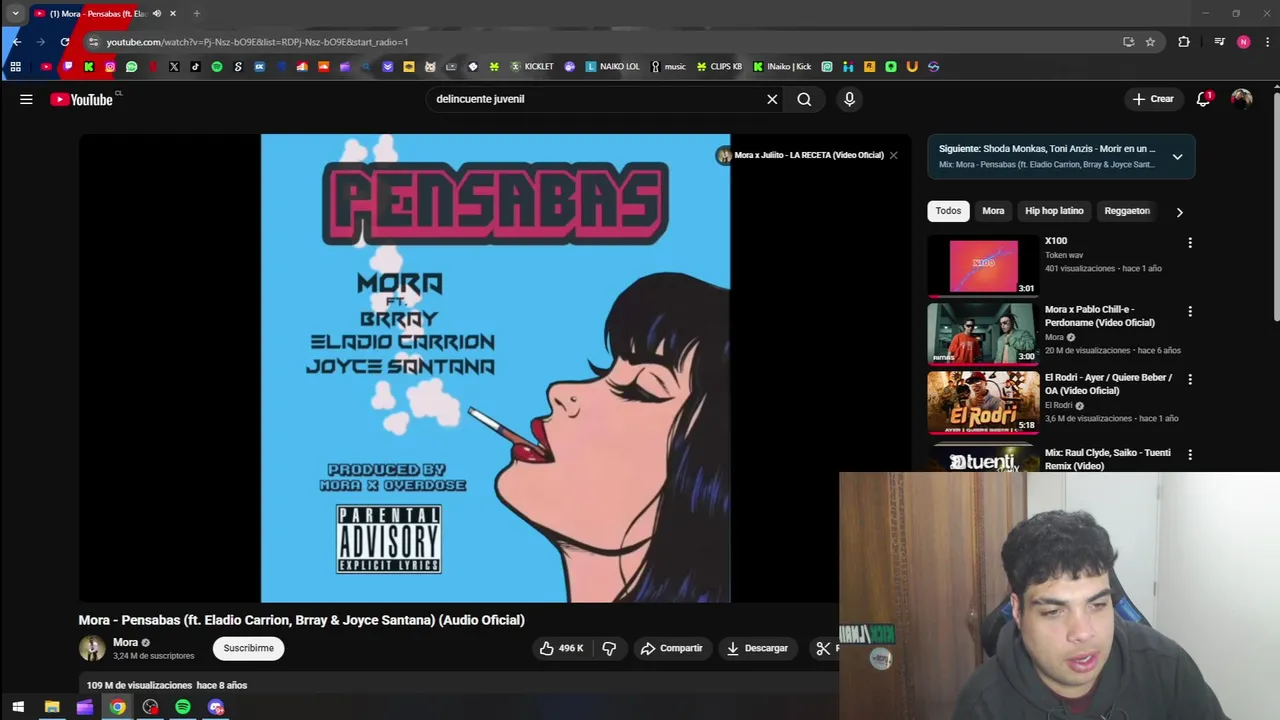Like the video, 496 K
This screenshot has height=720, width=1280.
(562, 648)
